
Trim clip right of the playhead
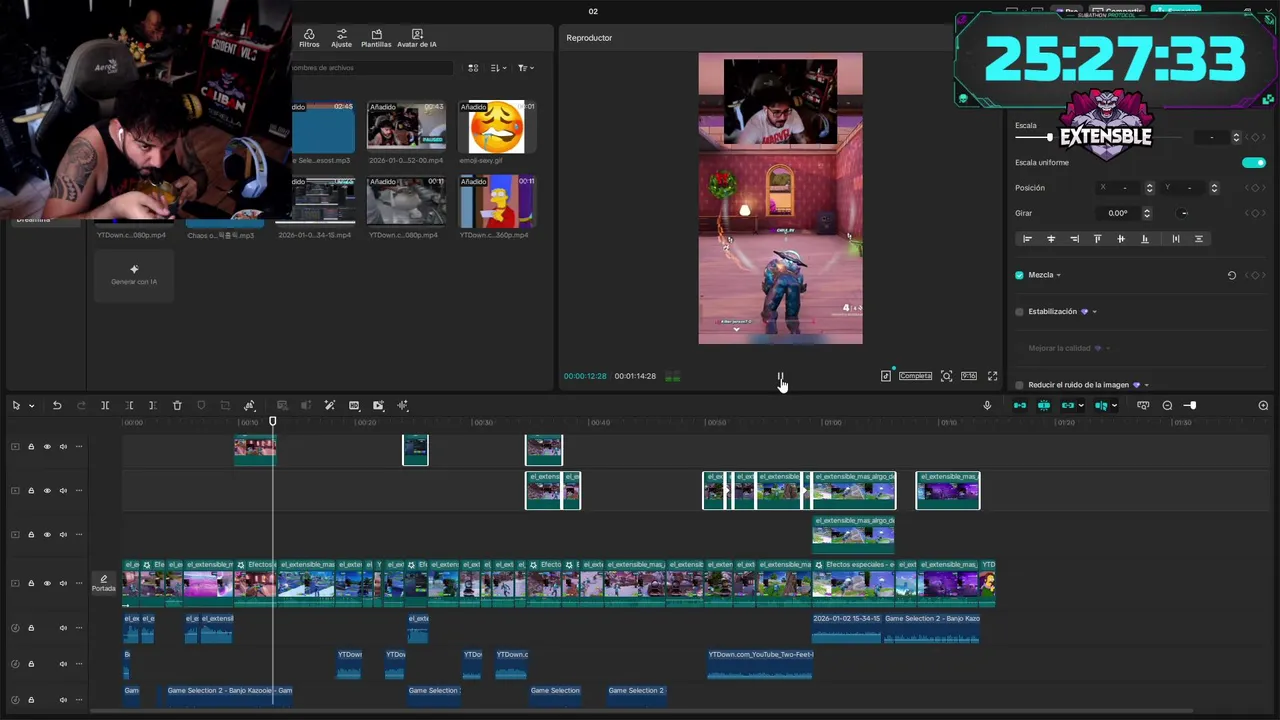(152, 406)
